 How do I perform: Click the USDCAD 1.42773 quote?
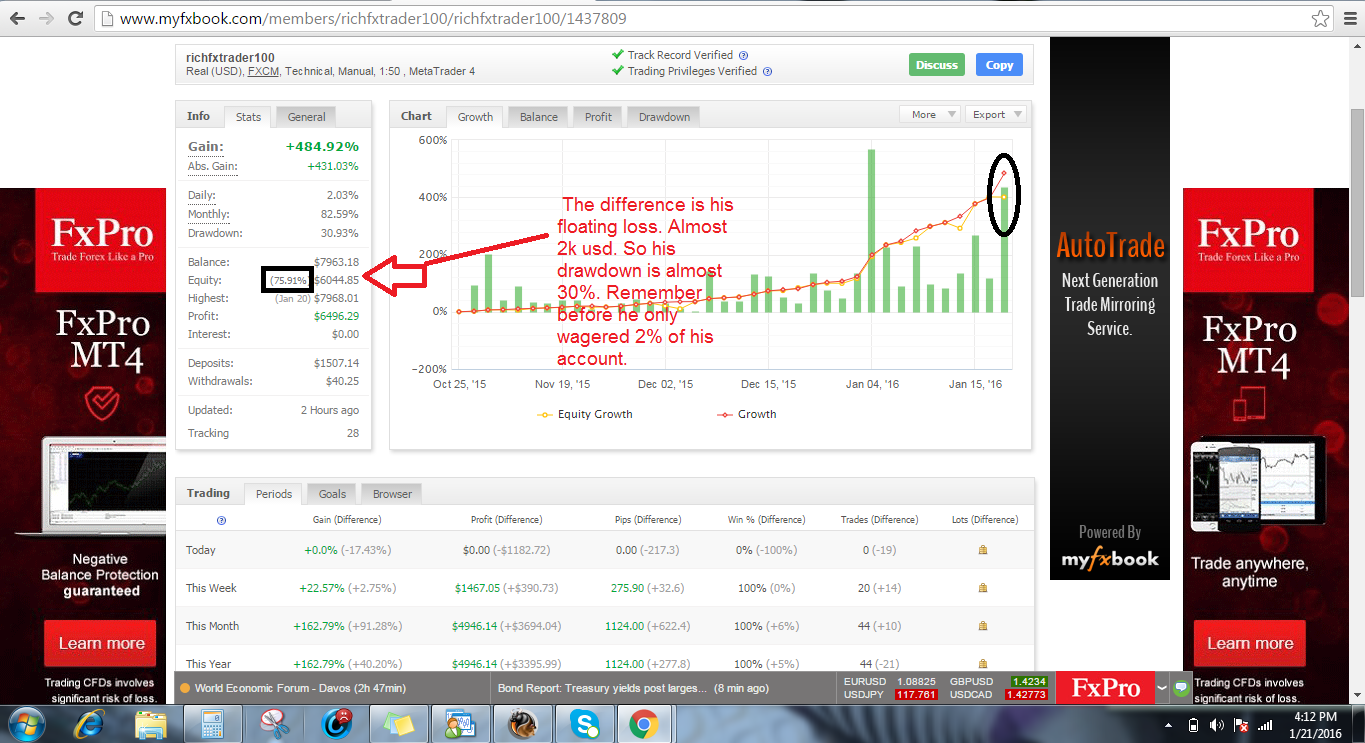997,694
